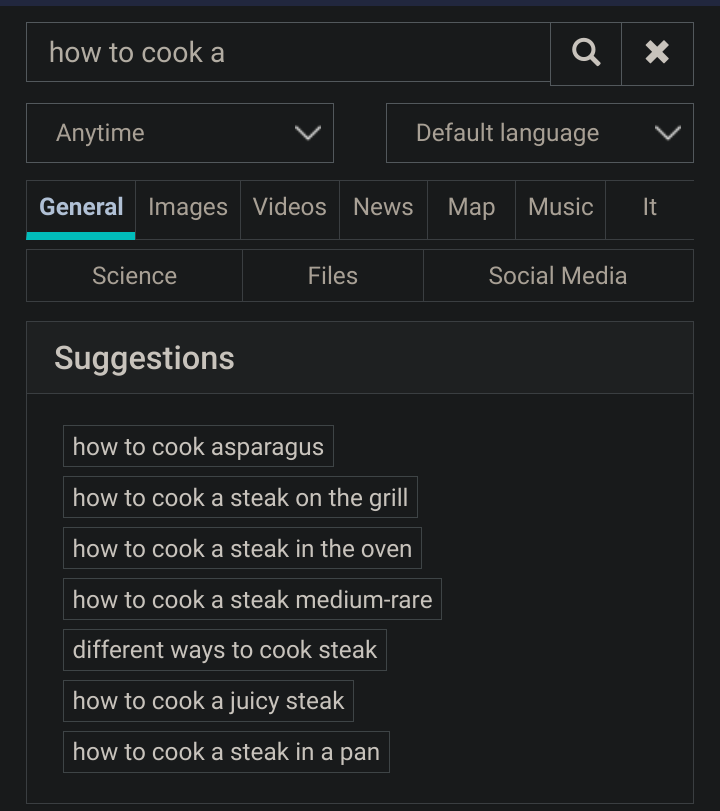Image resolution: width=720 pixels, height=811 pixels.
Task: Click the magnifying glass search icon
Action: point(585,52)
